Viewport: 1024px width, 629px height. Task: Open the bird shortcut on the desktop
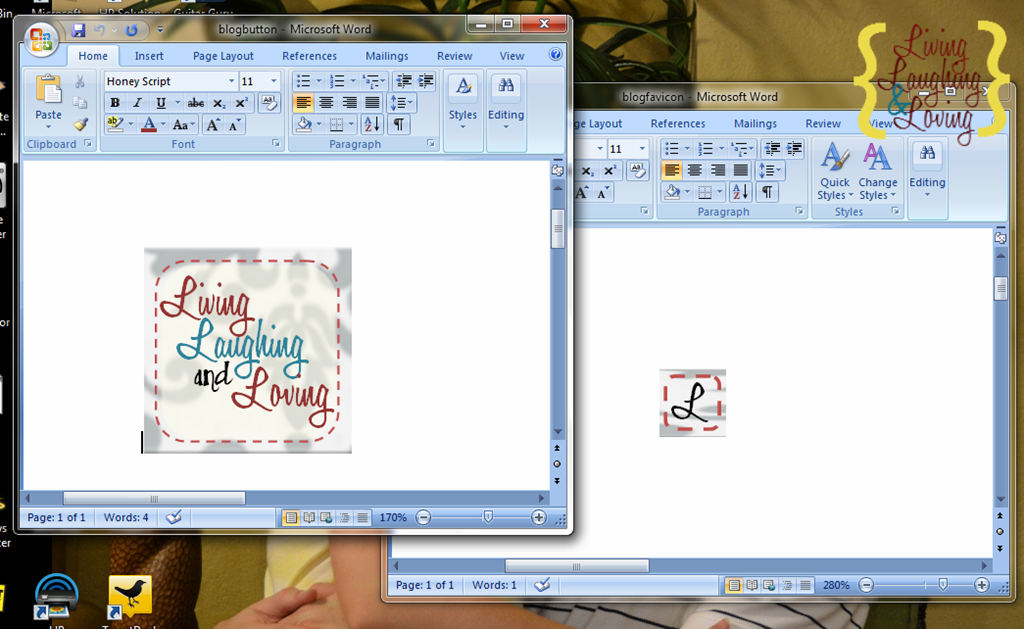pyautogui.click(x=129, y=596)
